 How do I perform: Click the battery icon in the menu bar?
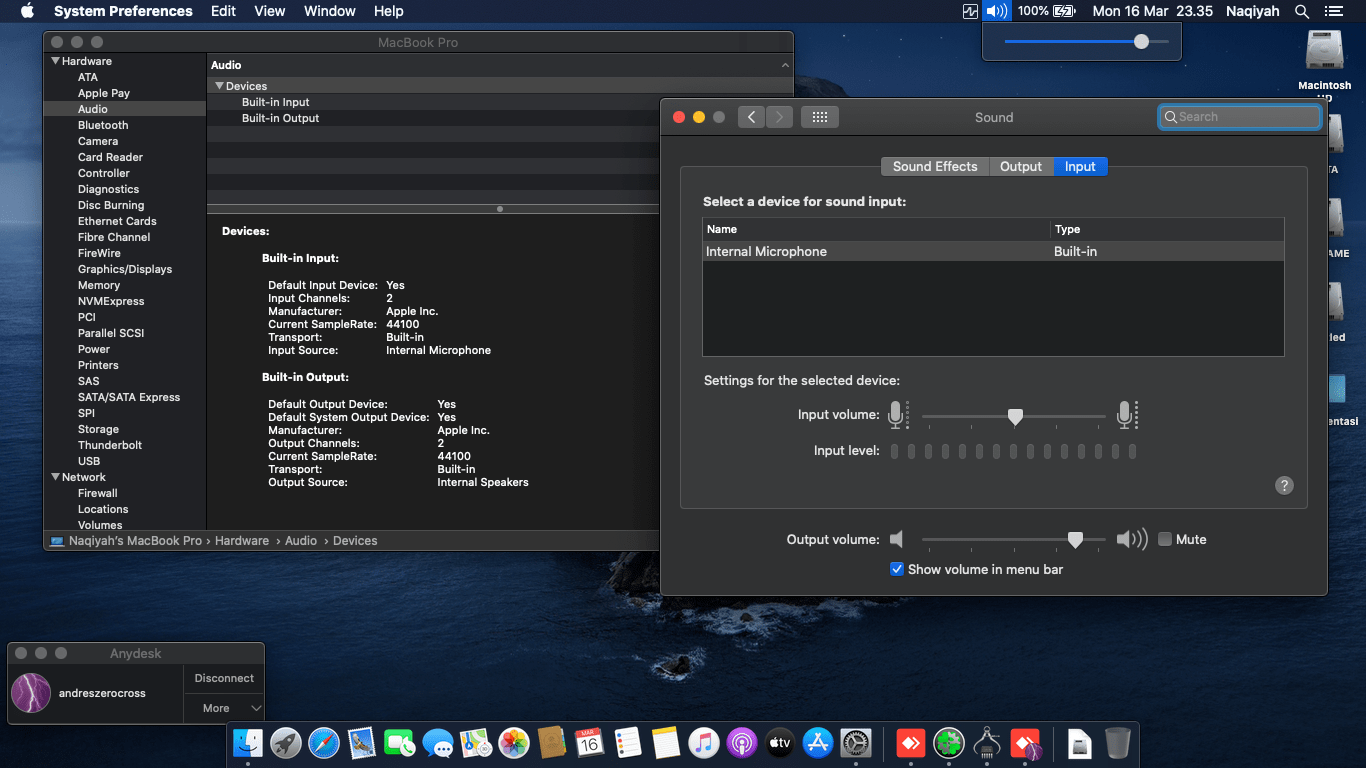[1065, 11]
